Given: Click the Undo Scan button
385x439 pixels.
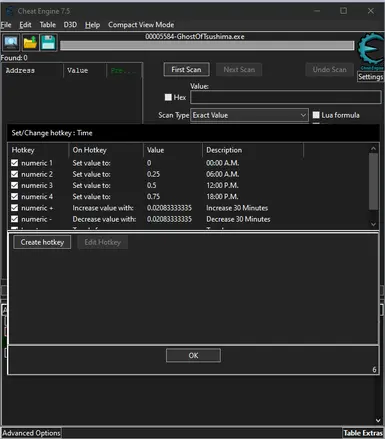Looking at the screenshot, I should (329, 69).
